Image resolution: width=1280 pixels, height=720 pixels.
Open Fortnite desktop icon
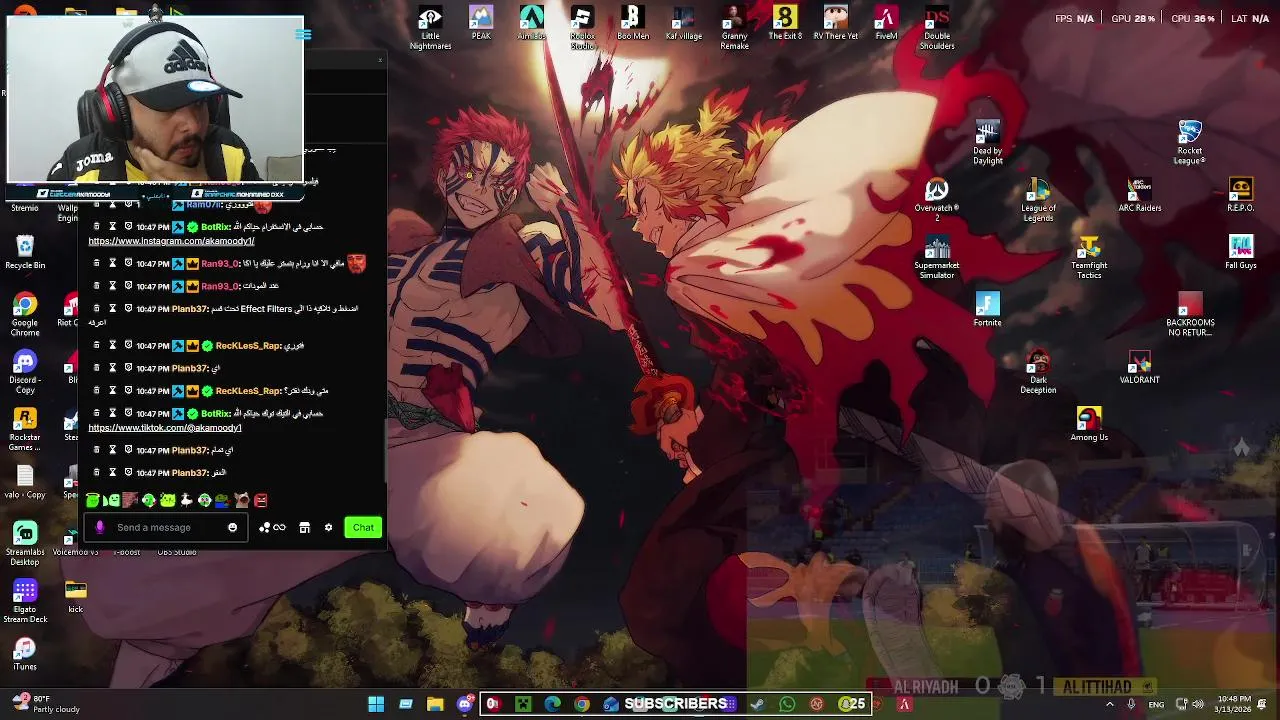tap(987, 310)
